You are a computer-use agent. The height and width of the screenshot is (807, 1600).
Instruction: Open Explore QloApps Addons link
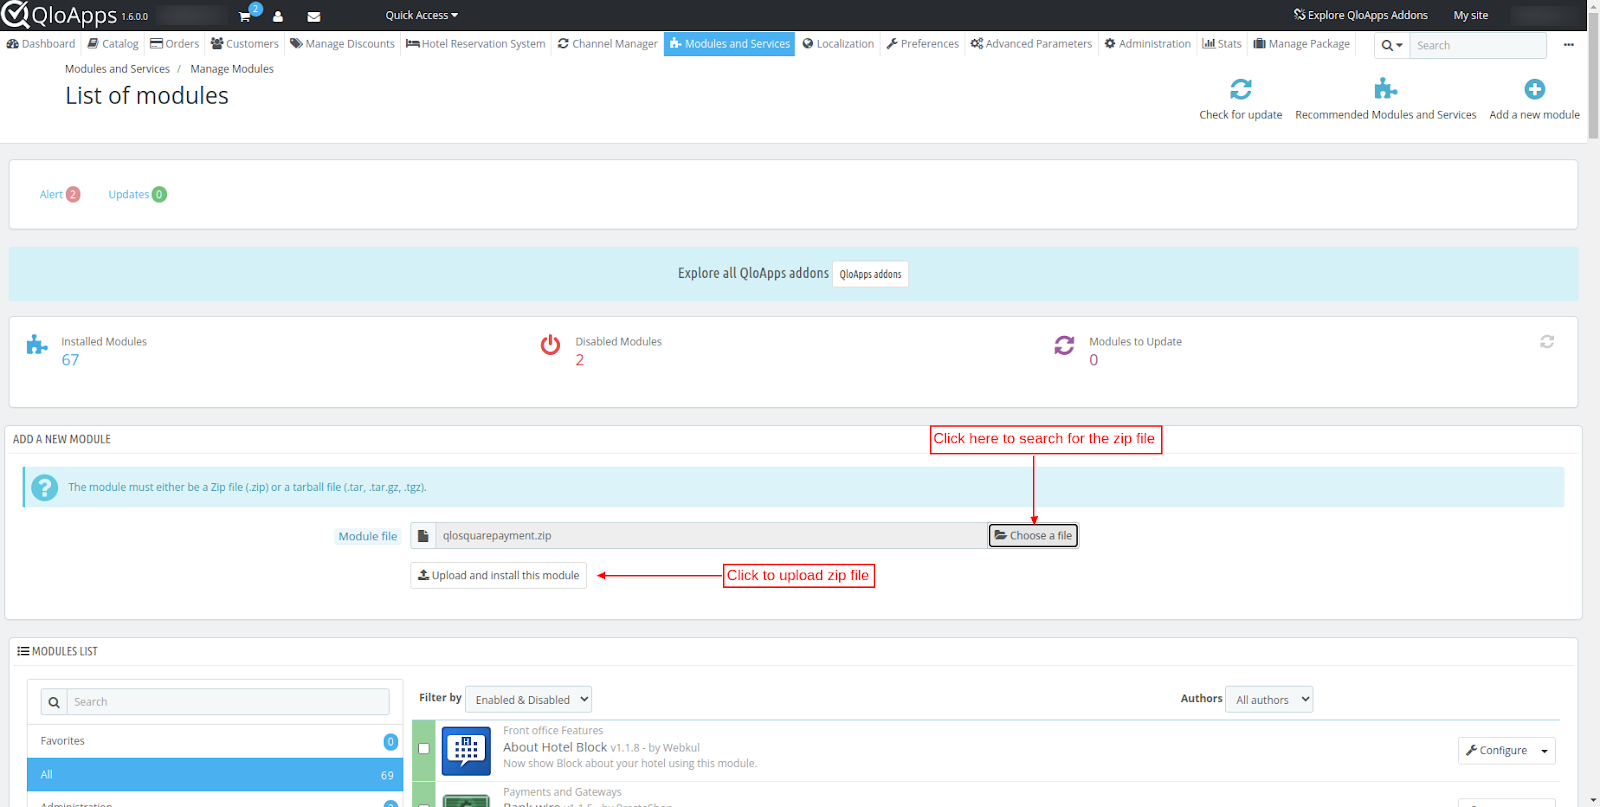point(1360,15)
